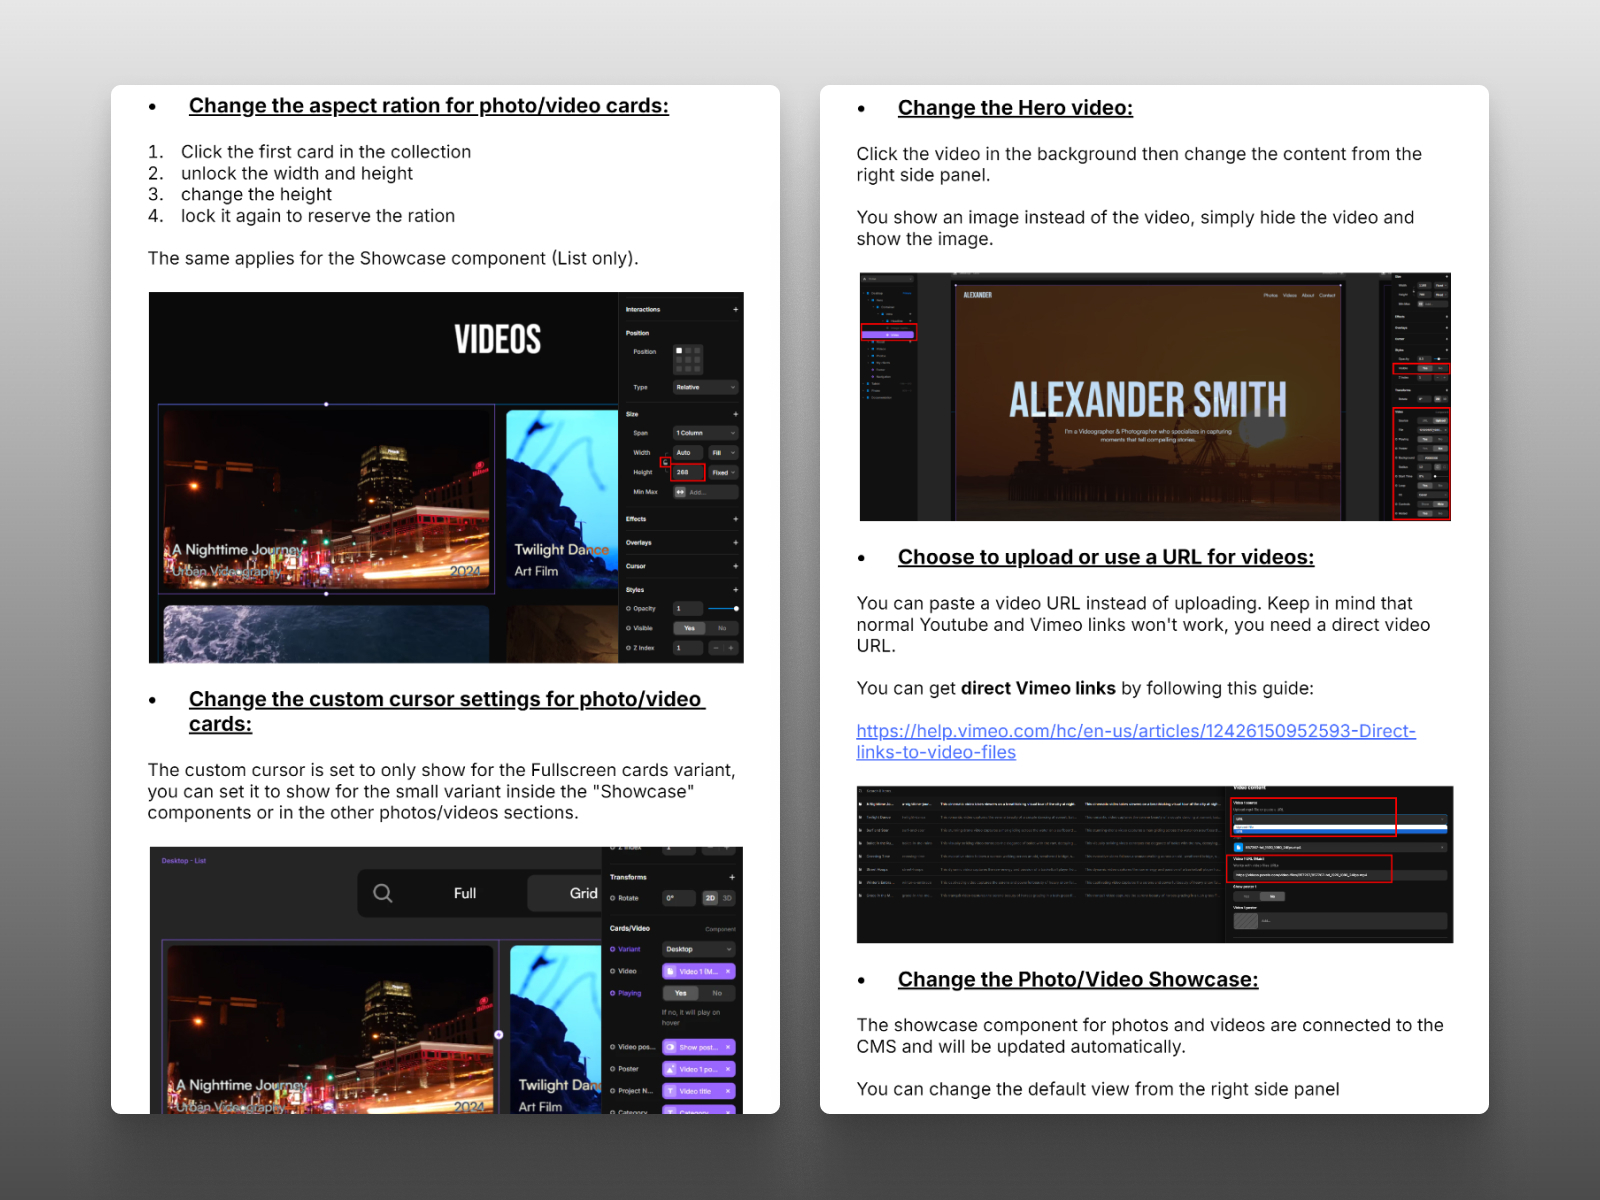Decrease Z Index with minus button
Viewport: 1600px width, 1200px height.
[x=715, y=648]
